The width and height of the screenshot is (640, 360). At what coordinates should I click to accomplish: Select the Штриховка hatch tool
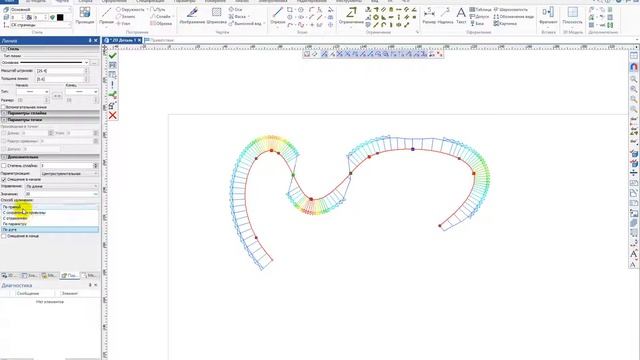coord(216,16)
